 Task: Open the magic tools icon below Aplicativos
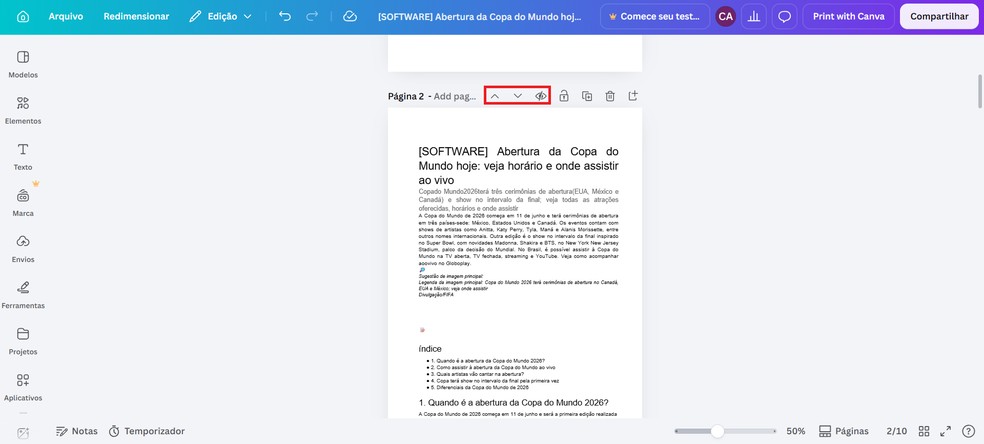pyautogui.click(x=23, y=433)
